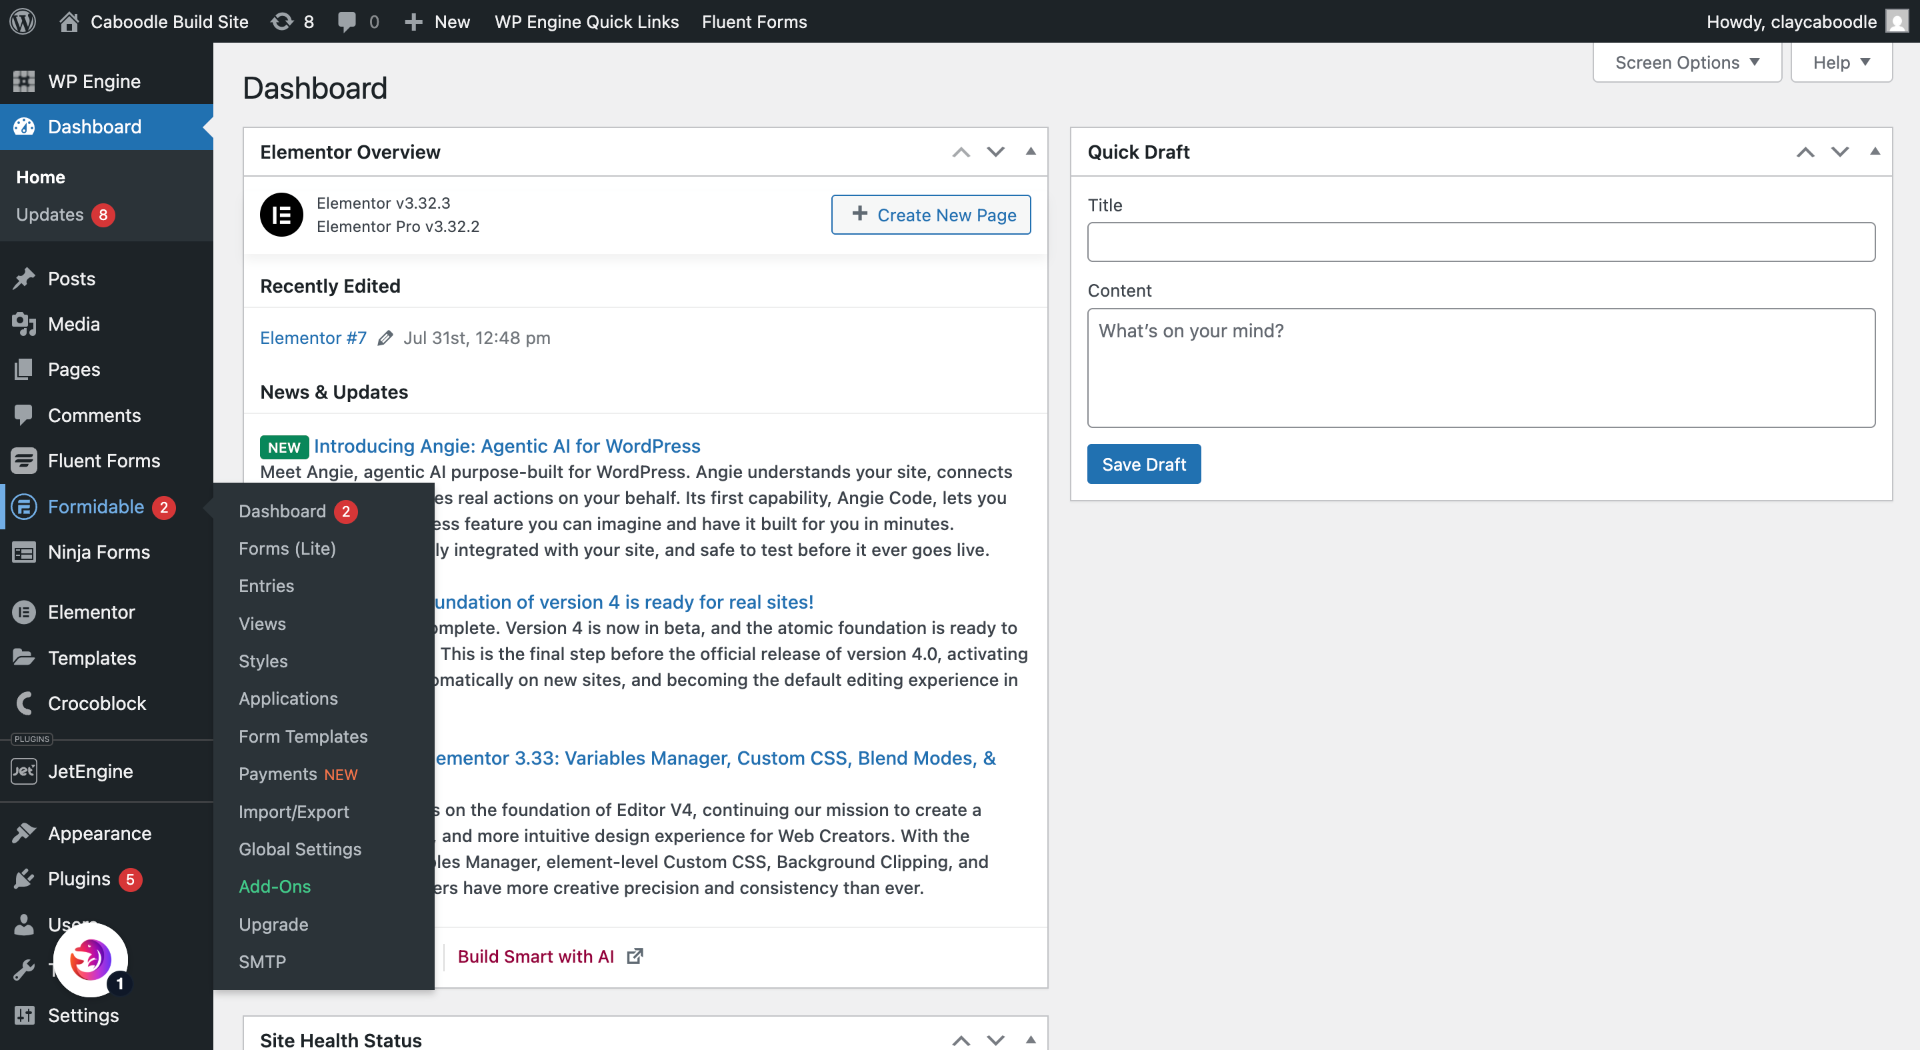Click the What's on your mind content box

point(1481,368)
